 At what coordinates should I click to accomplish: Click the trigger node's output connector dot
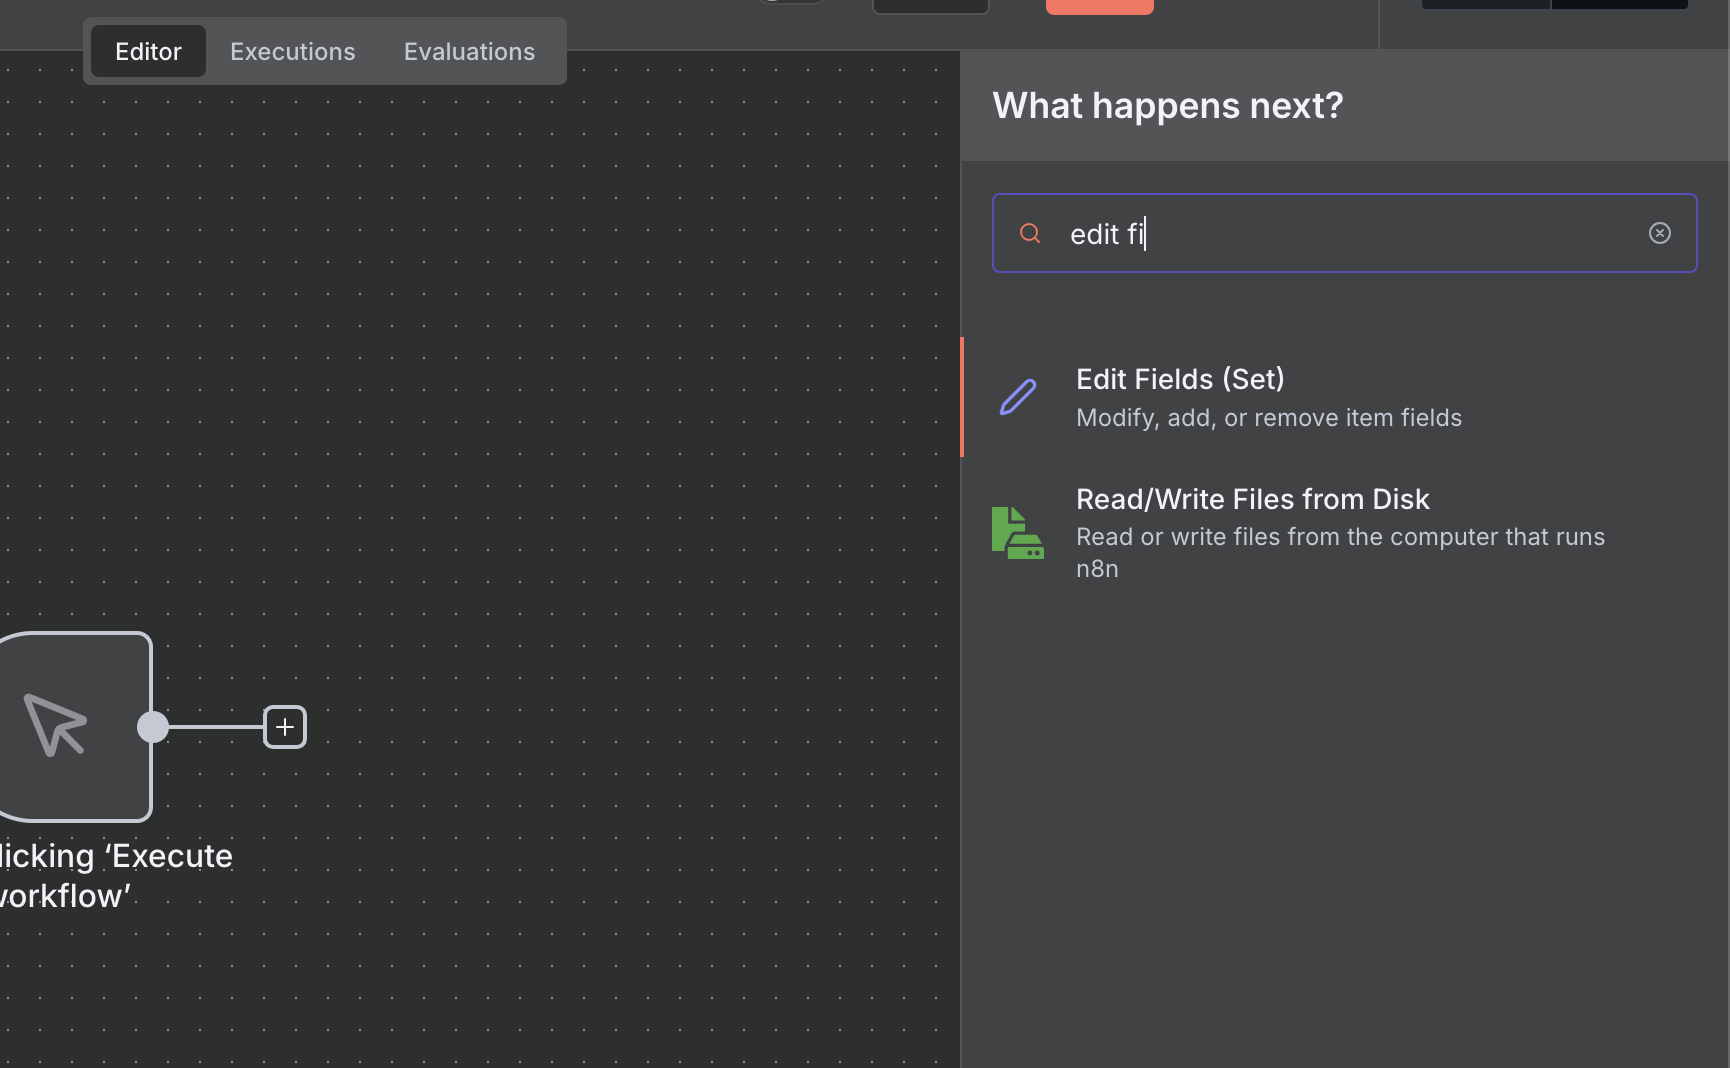click(153, 727)
